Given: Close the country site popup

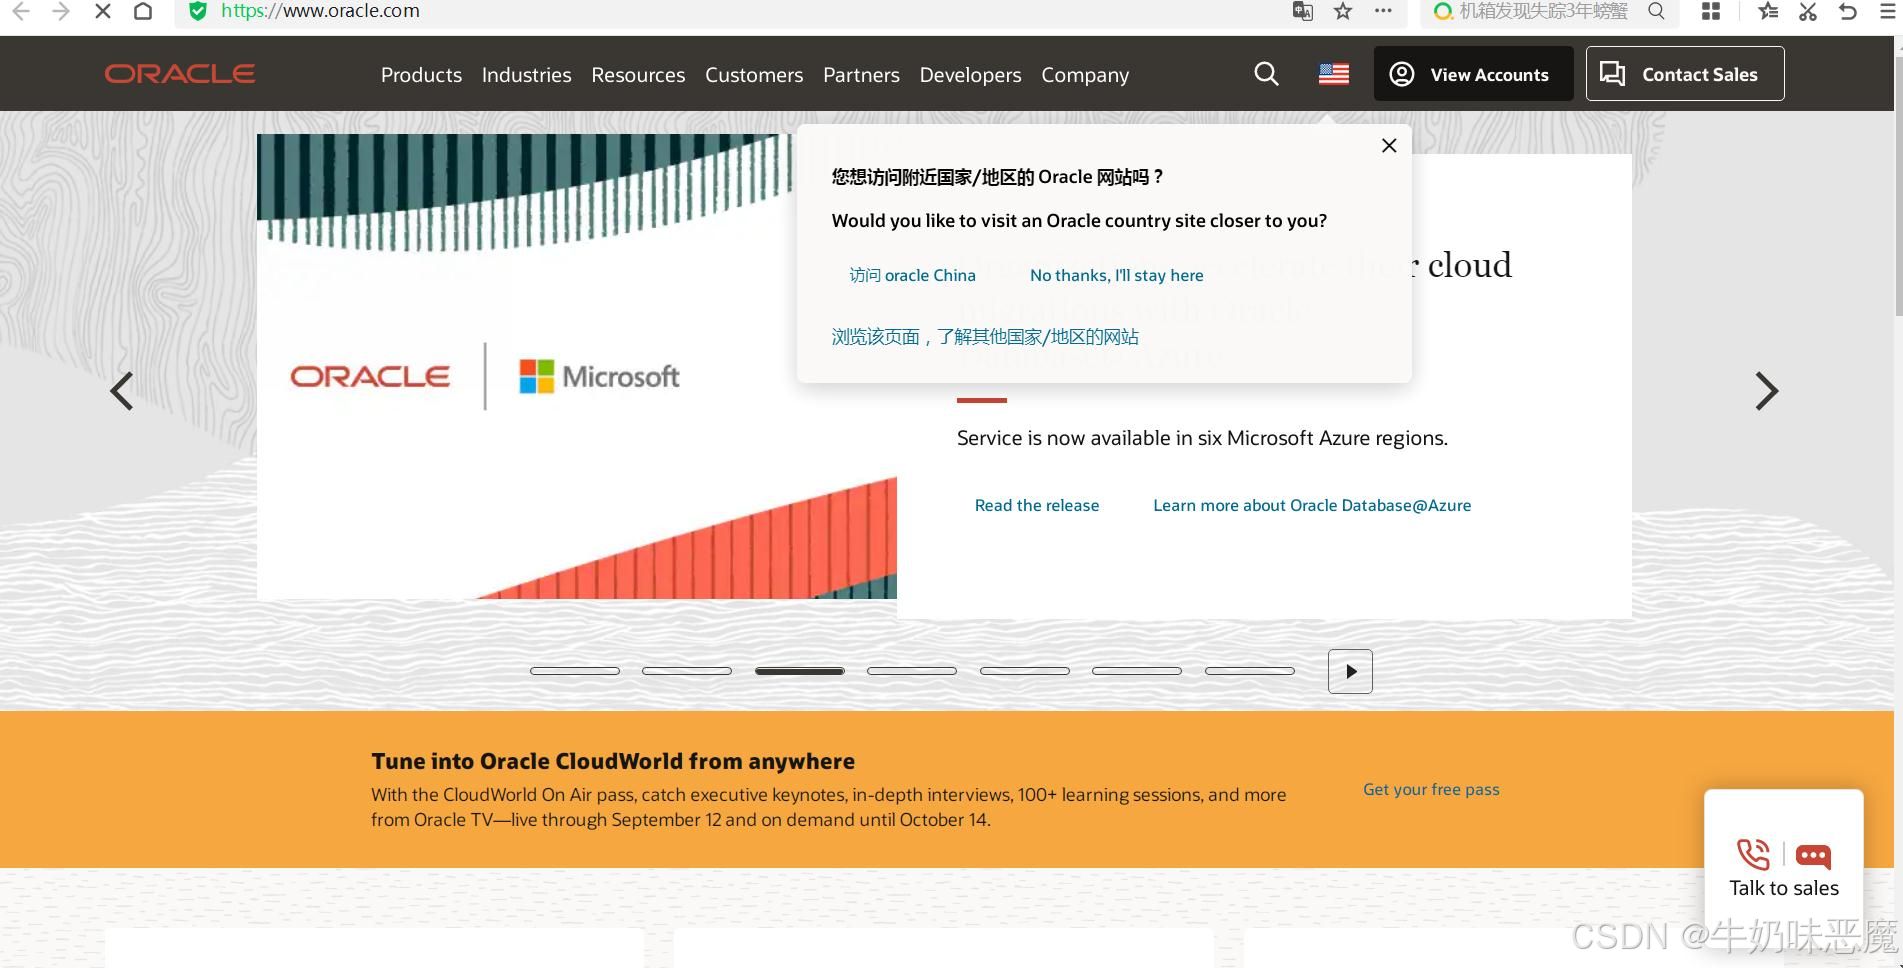Looking at the screenshot, I should point(1389,146).
